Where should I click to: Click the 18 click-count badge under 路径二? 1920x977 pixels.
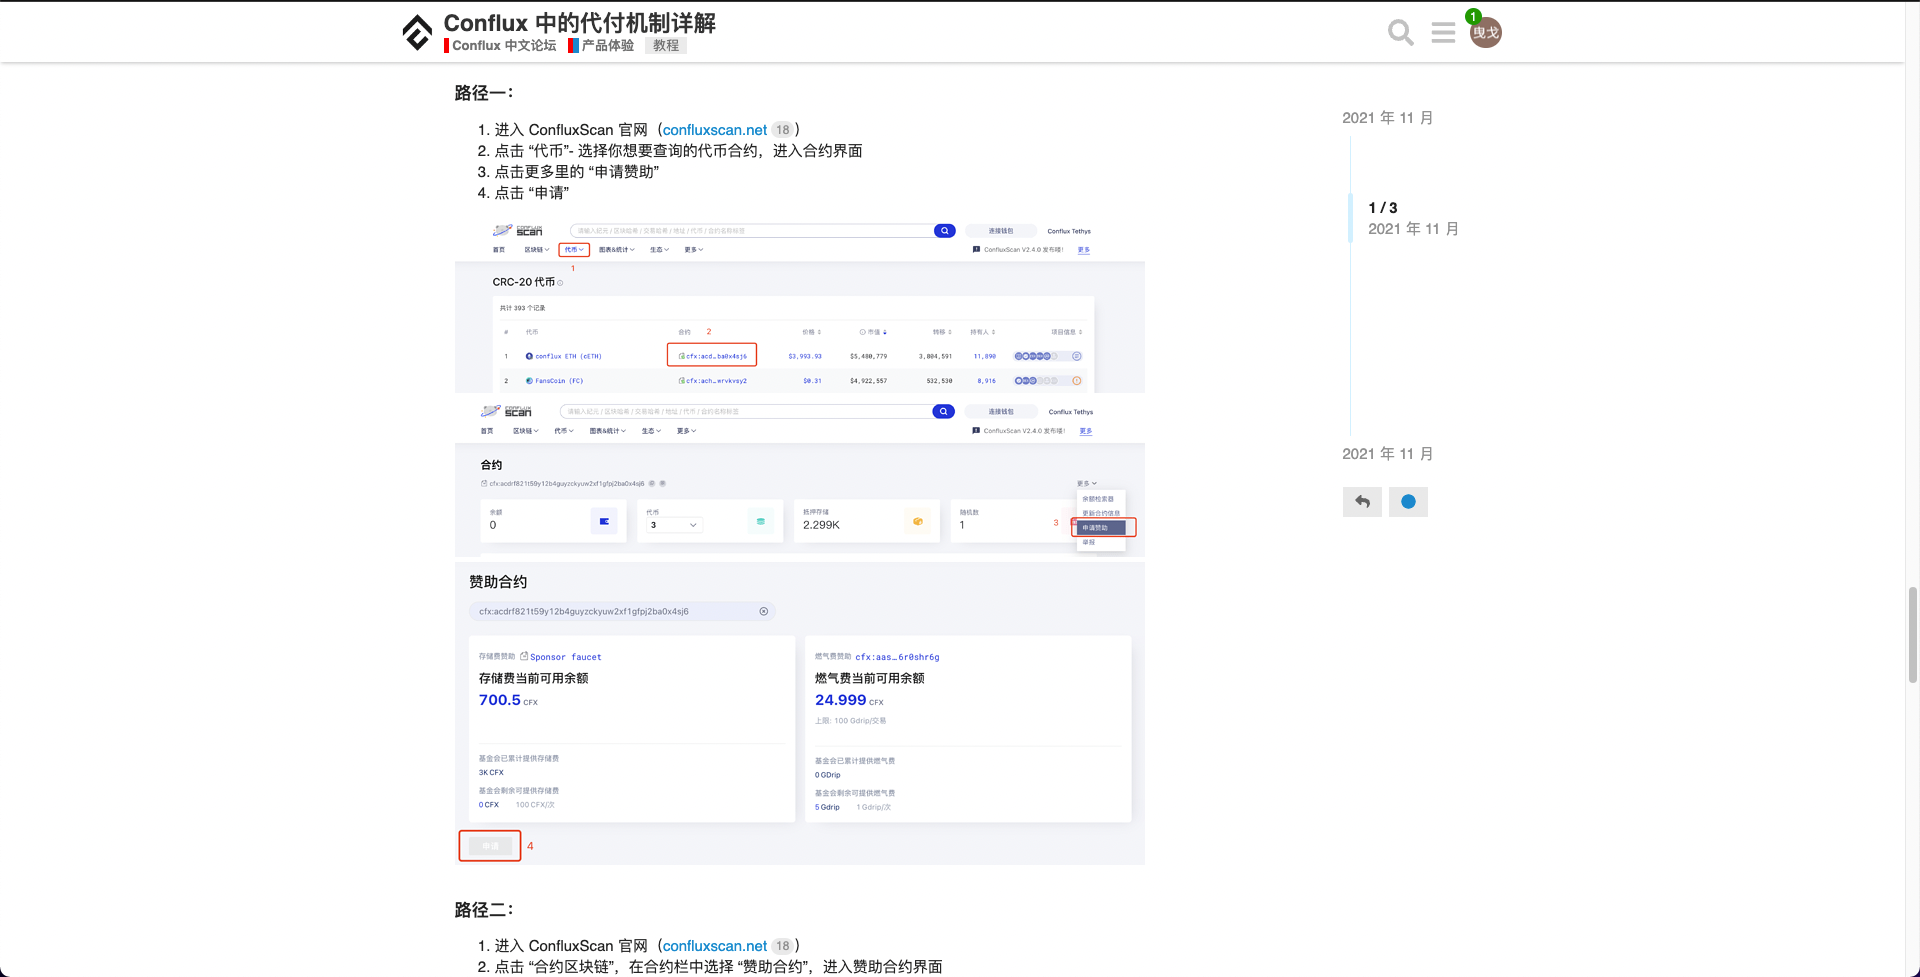[783, 946]
